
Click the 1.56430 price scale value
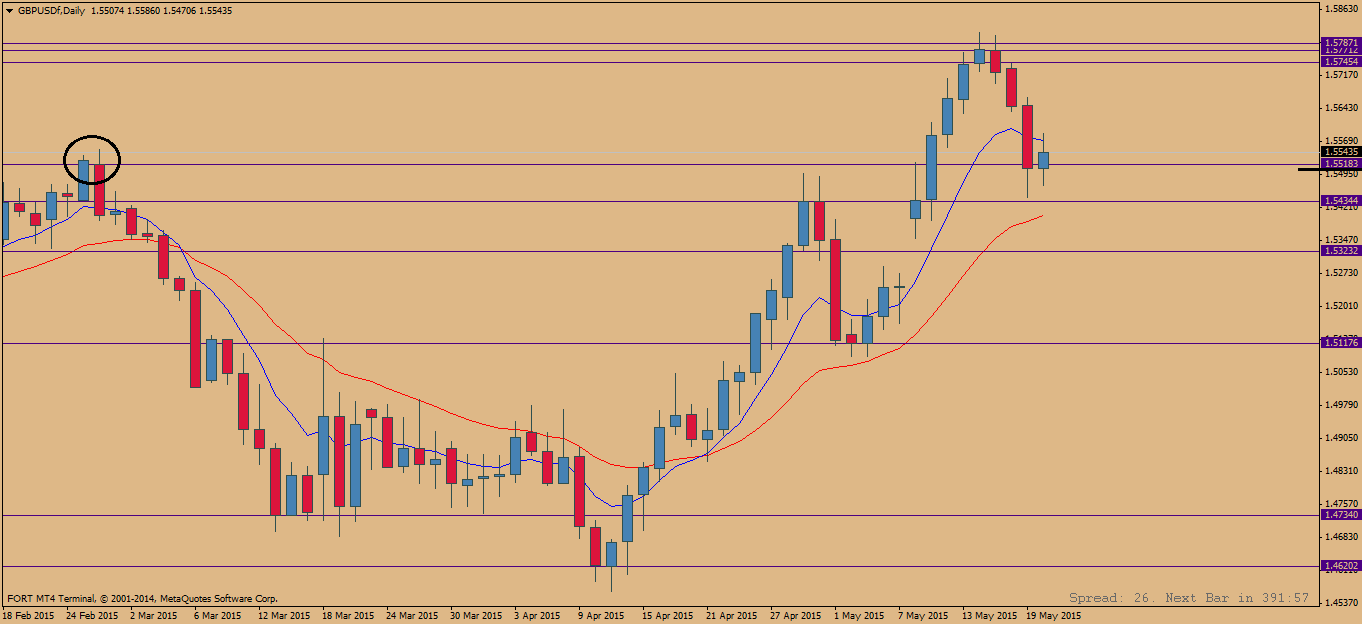[1341, 107]
